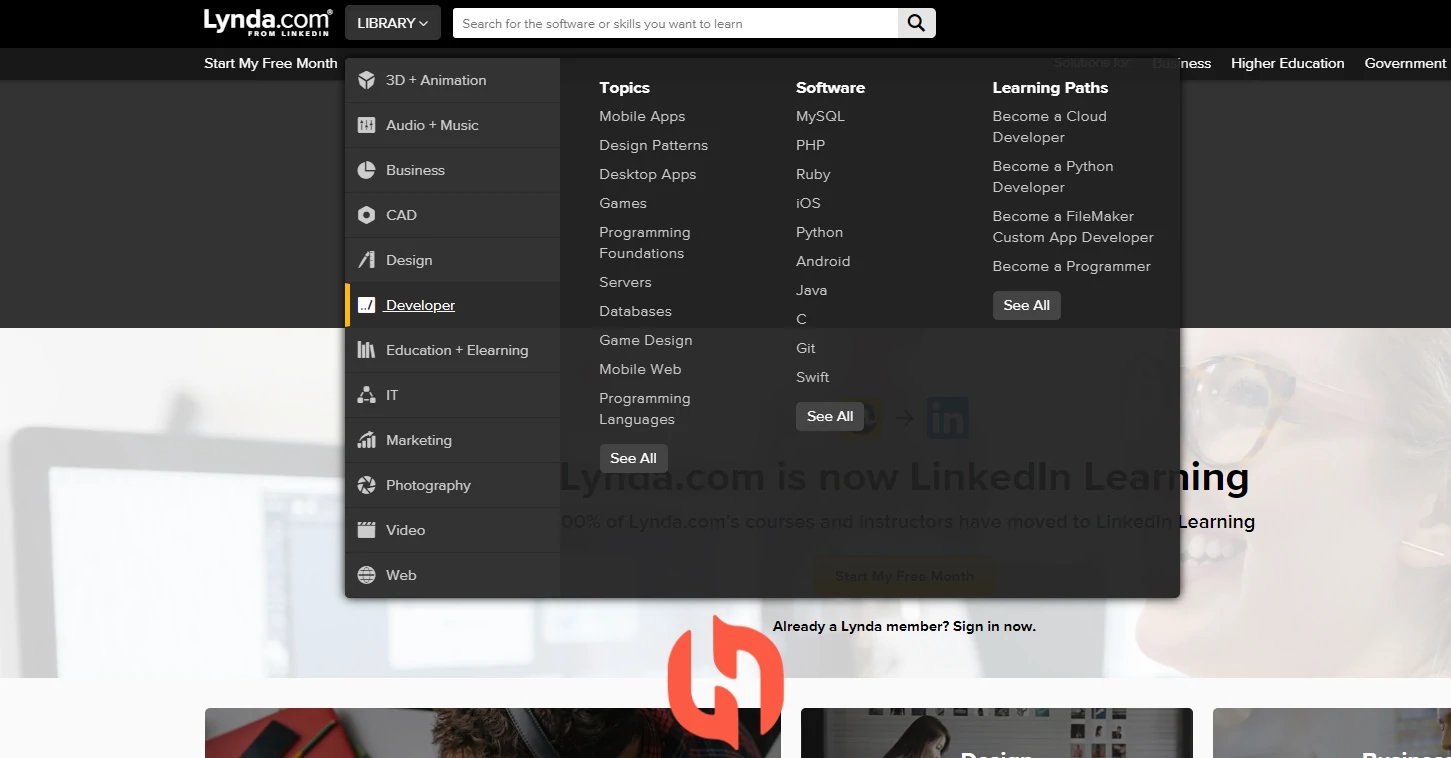
Task: Select the Games topic
Action: (x=623, y=203)
